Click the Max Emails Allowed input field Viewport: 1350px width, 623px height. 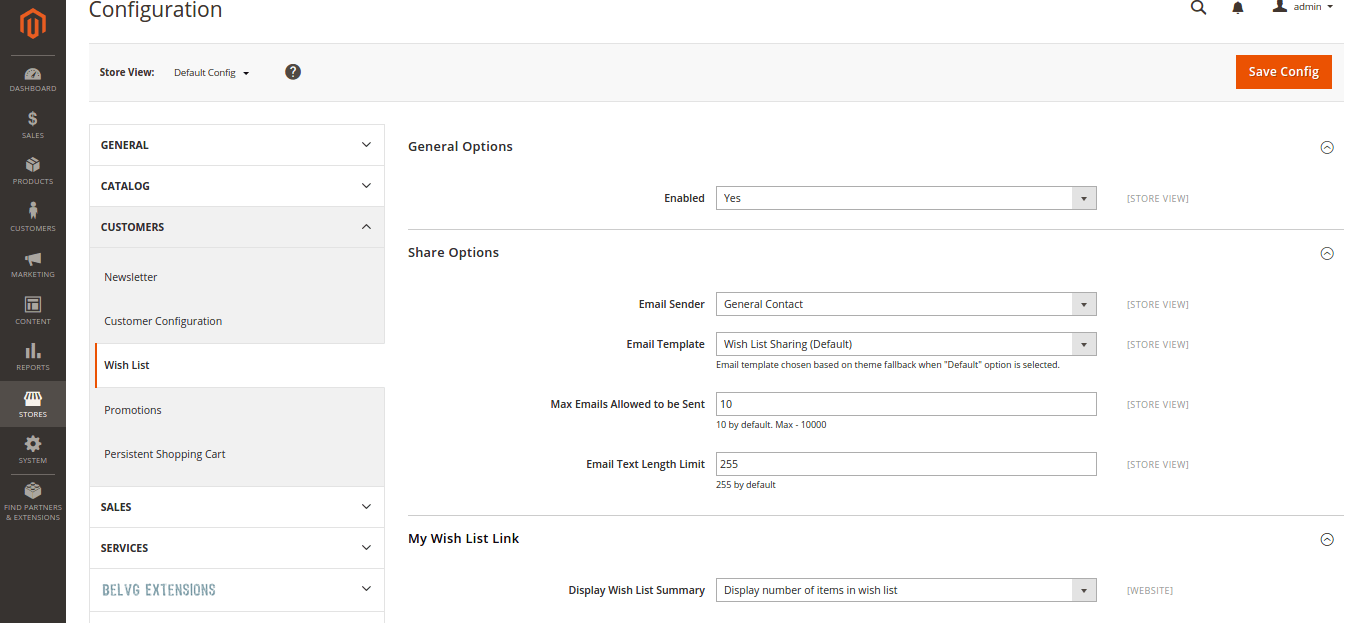coord(905,404)
